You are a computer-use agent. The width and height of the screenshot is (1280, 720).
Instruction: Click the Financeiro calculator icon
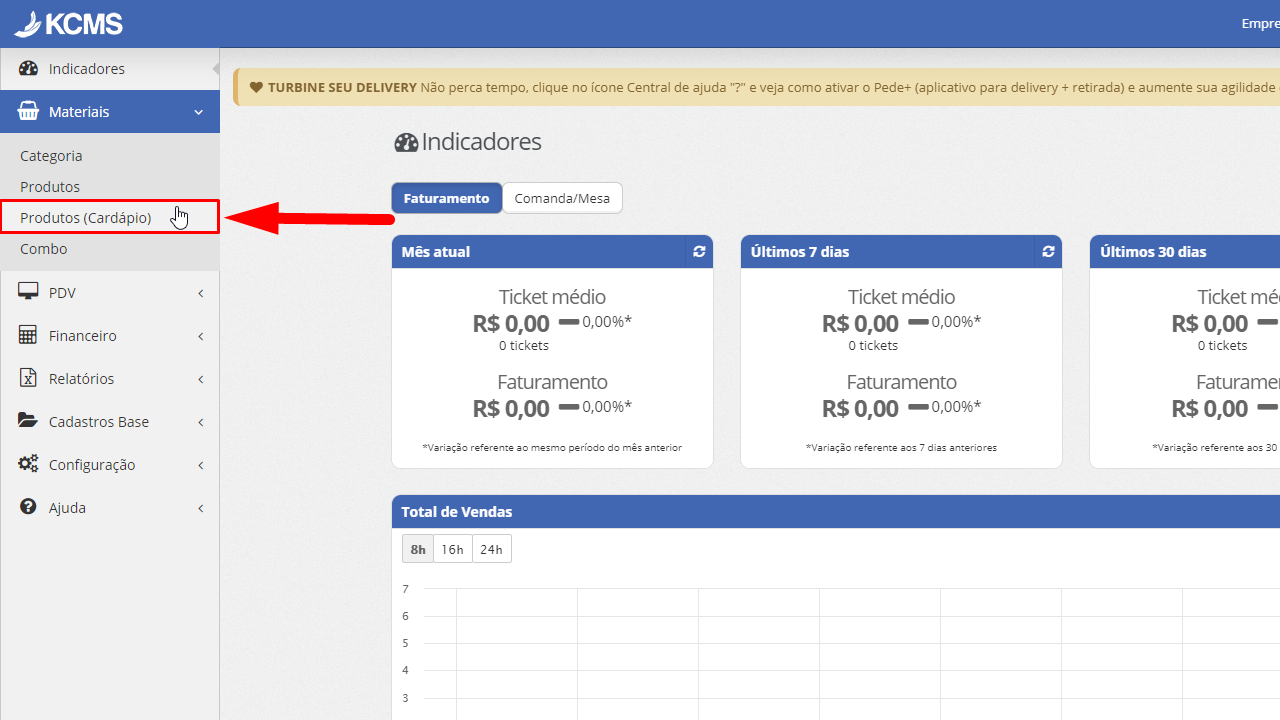click(29, 336)
